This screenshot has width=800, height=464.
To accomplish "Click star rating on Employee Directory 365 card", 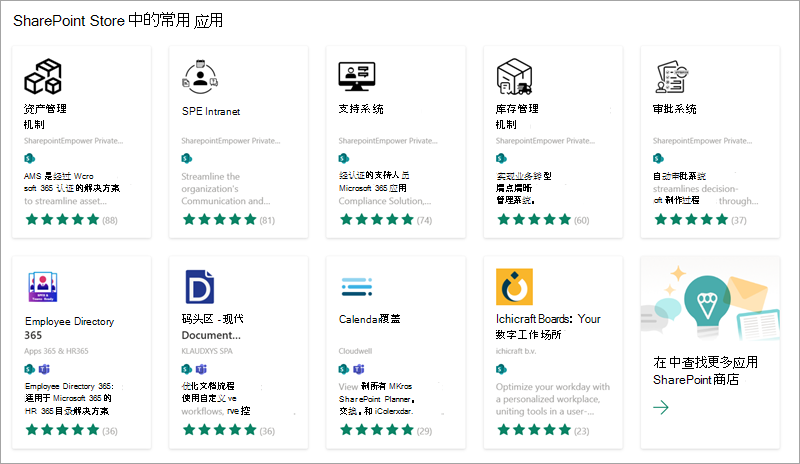I will tap(71, 430).
